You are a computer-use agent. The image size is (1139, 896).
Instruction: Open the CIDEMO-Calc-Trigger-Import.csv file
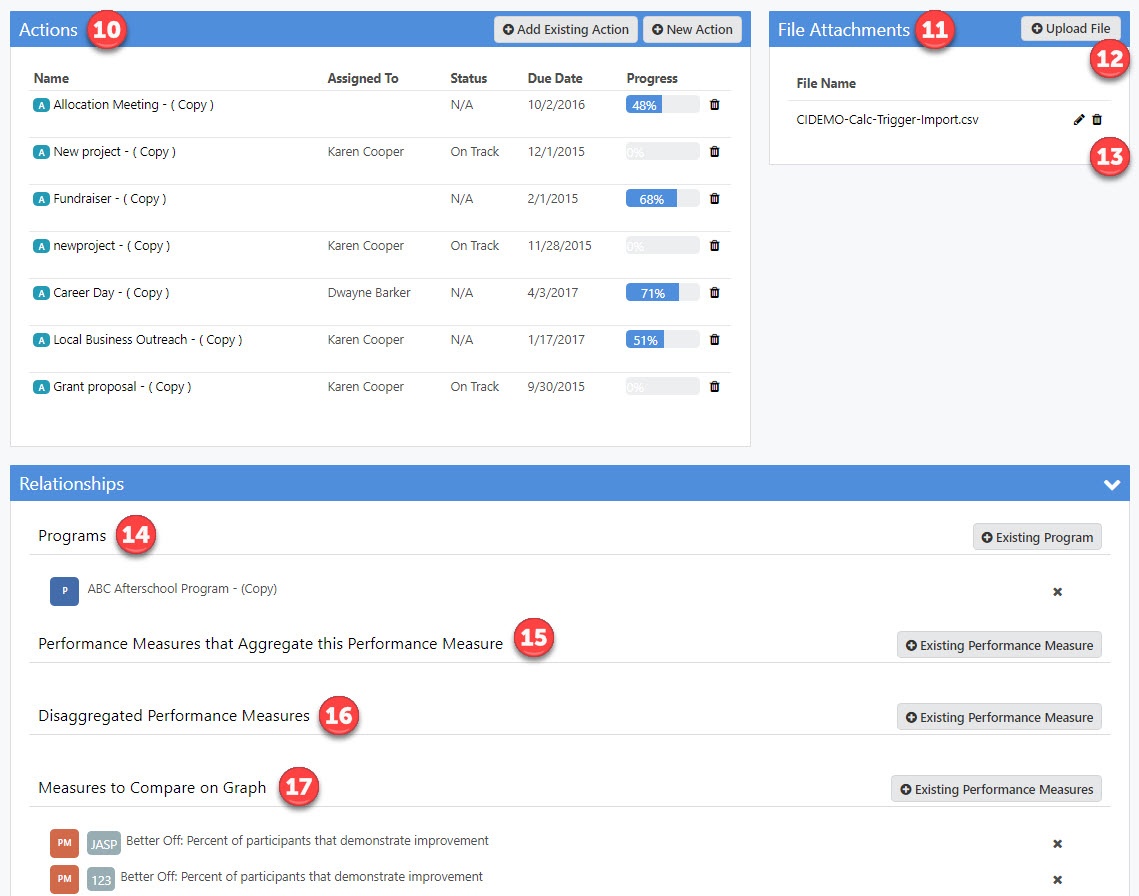887,120
